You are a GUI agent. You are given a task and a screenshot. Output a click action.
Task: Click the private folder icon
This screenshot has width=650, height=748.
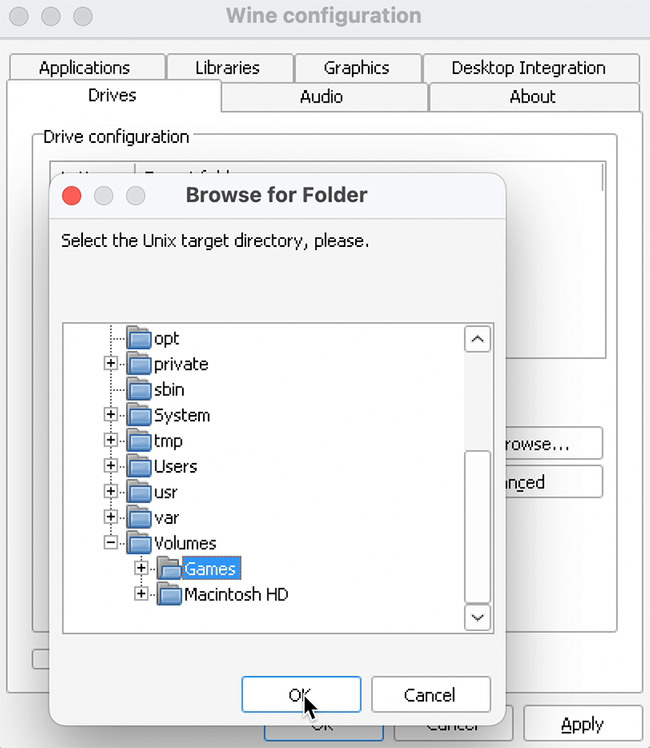[x=139, y=364]
